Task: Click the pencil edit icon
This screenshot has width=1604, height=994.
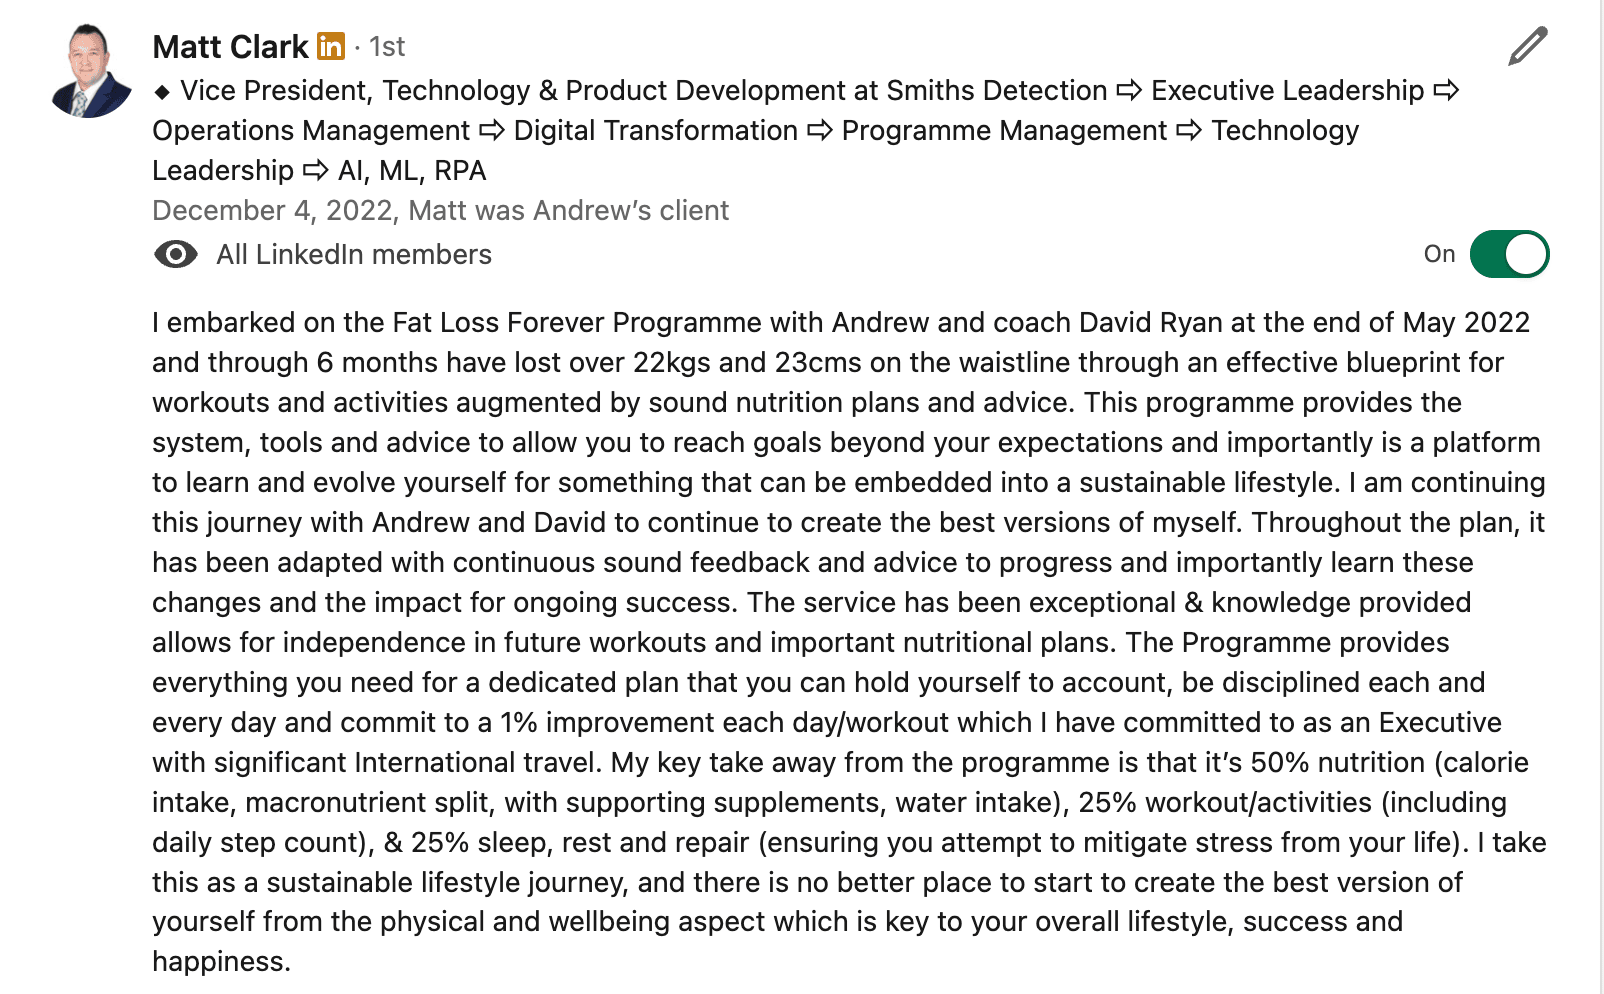Action: coord(1527,47)
